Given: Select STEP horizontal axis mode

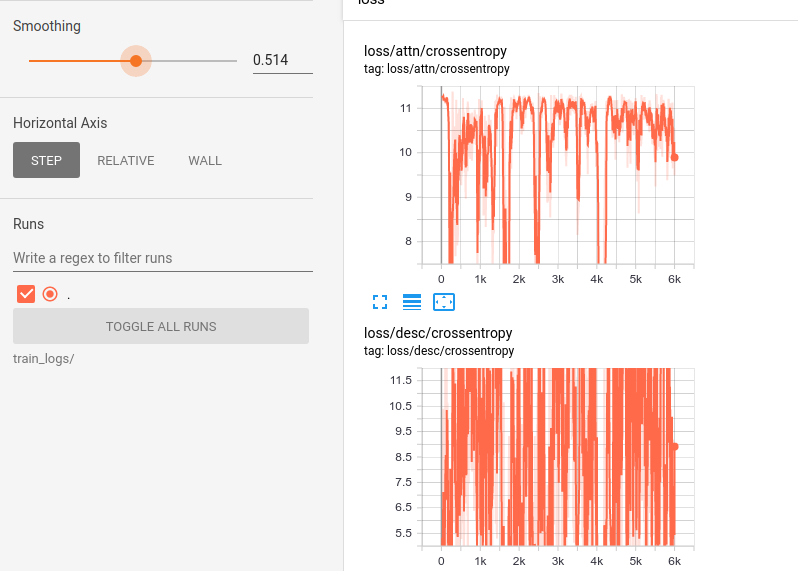Looking at the screenshot, I should pyautogui.click(x=46, y=160).
